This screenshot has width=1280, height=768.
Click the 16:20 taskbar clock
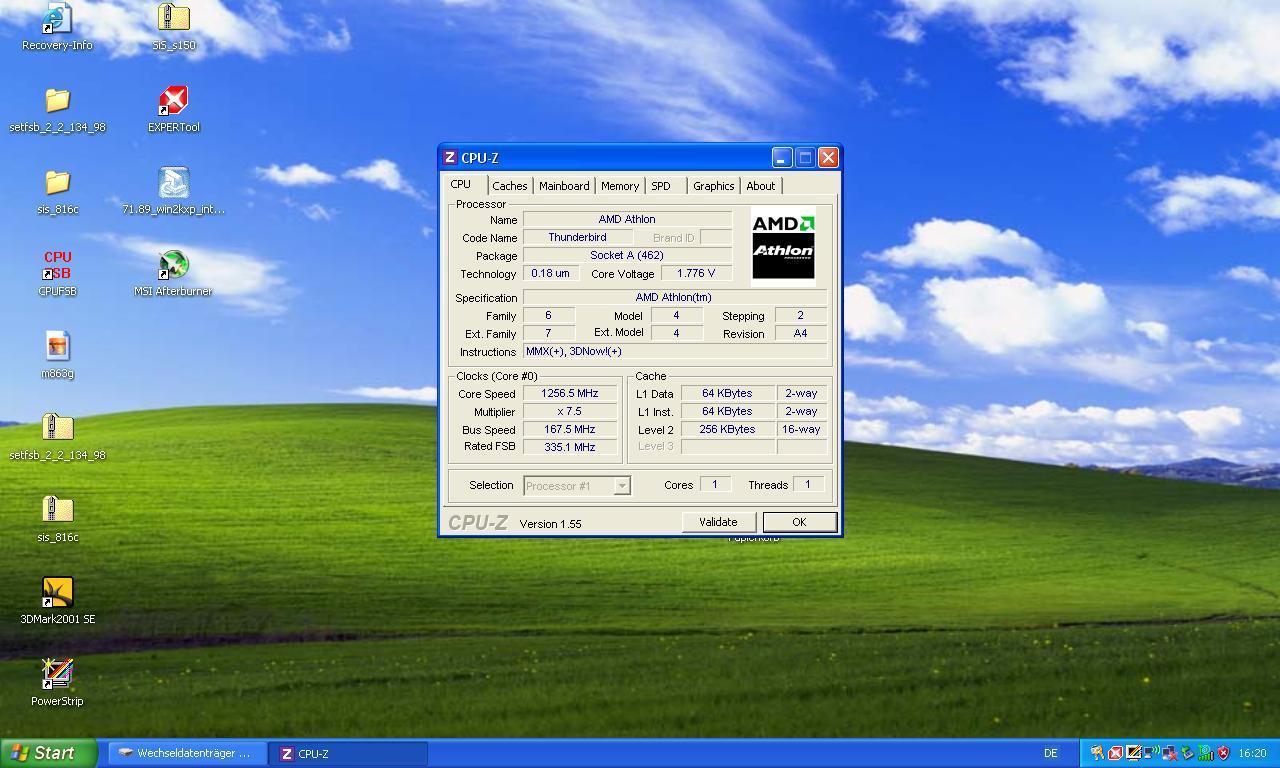pyautogui.click(x=1252, y=753)
